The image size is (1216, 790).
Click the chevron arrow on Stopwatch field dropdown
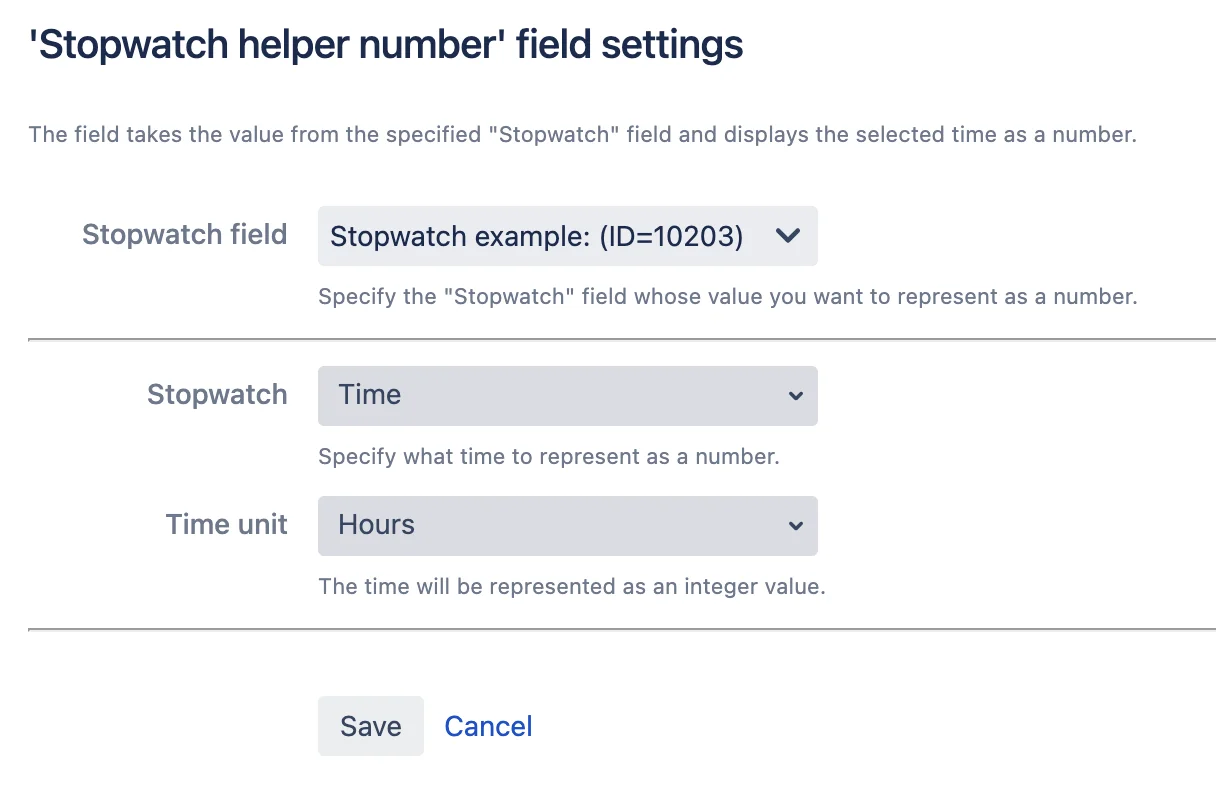(x=788, y=236)
